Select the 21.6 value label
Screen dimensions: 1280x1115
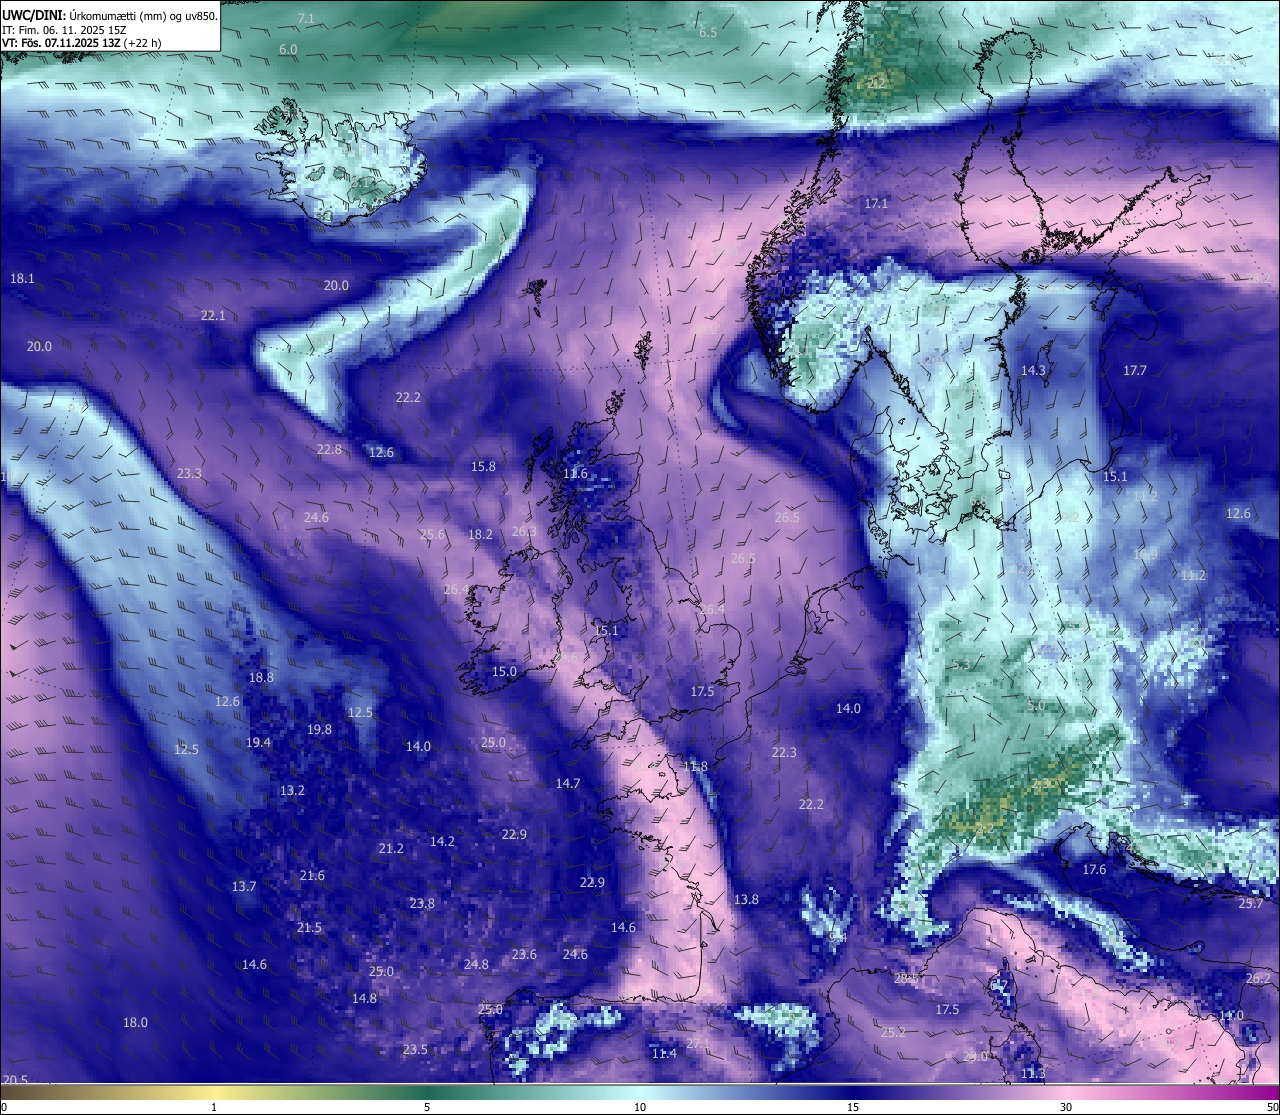click(312, 876)
